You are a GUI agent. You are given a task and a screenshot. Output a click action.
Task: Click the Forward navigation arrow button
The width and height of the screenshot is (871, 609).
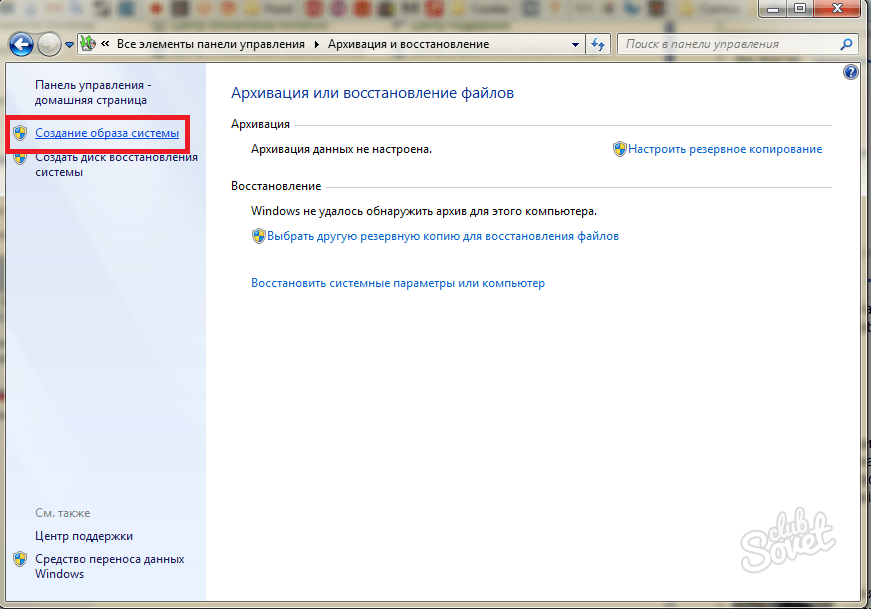tap(49, 45)
